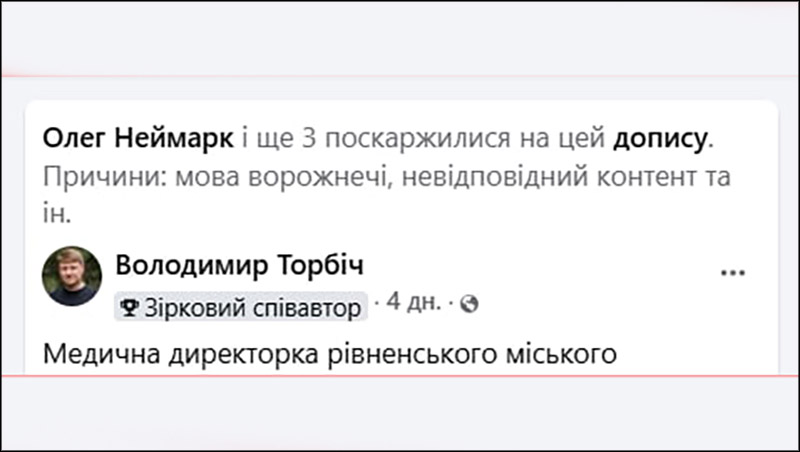The image size is (800, 452).
Task: Open the reported post via the 'допису' link
Action: [660, 139]
